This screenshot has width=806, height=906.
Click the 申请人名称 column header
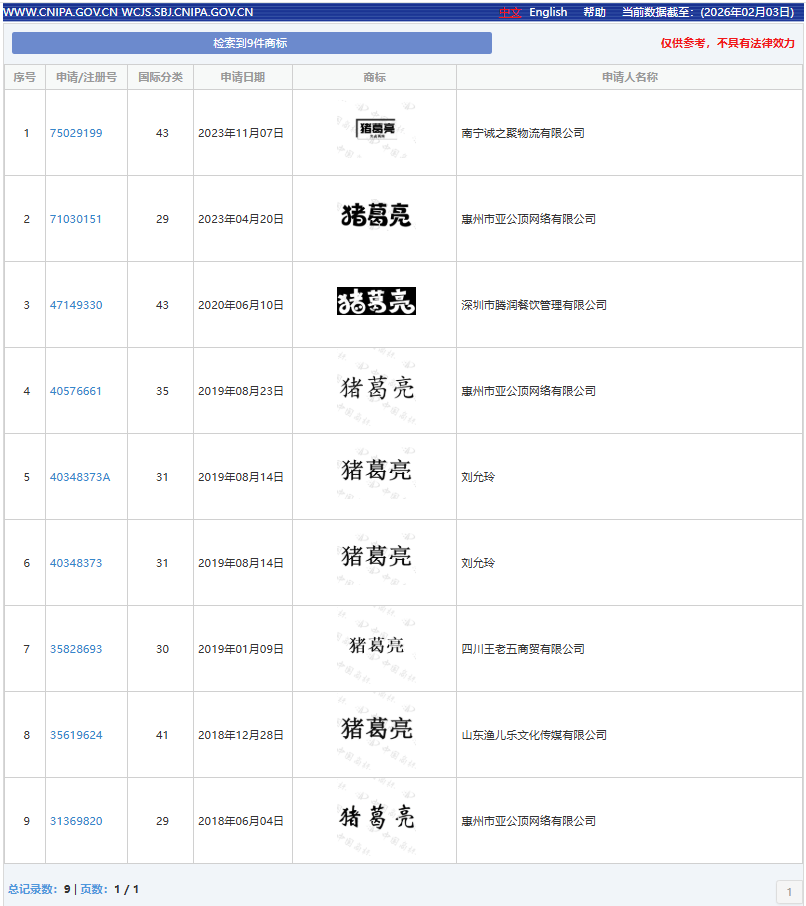(x=629, y=77)
